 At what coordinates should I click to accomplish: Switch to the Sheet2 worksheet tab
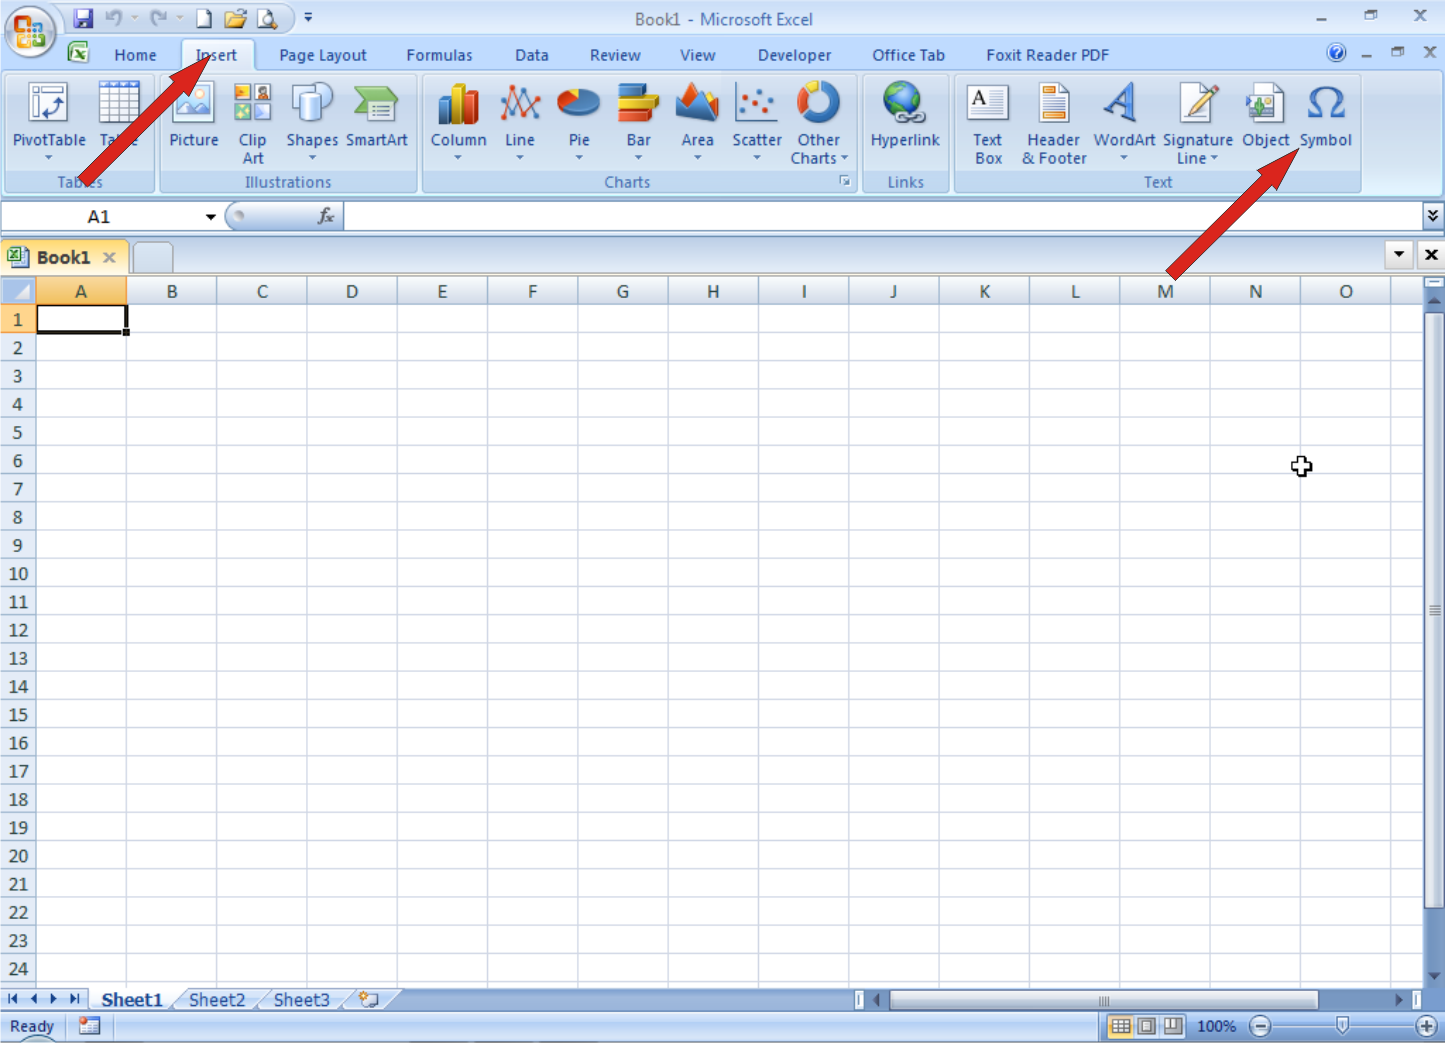(x=216, y=999)
